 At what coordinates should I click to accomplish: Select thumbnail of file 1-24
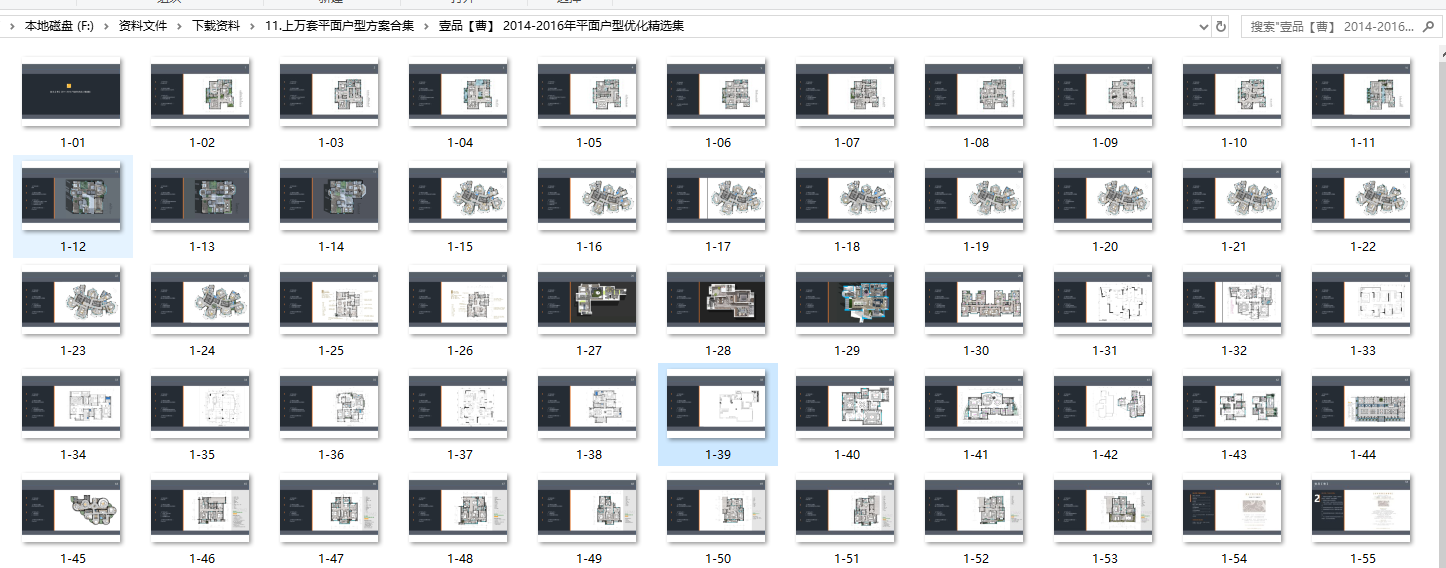point(200,299)
